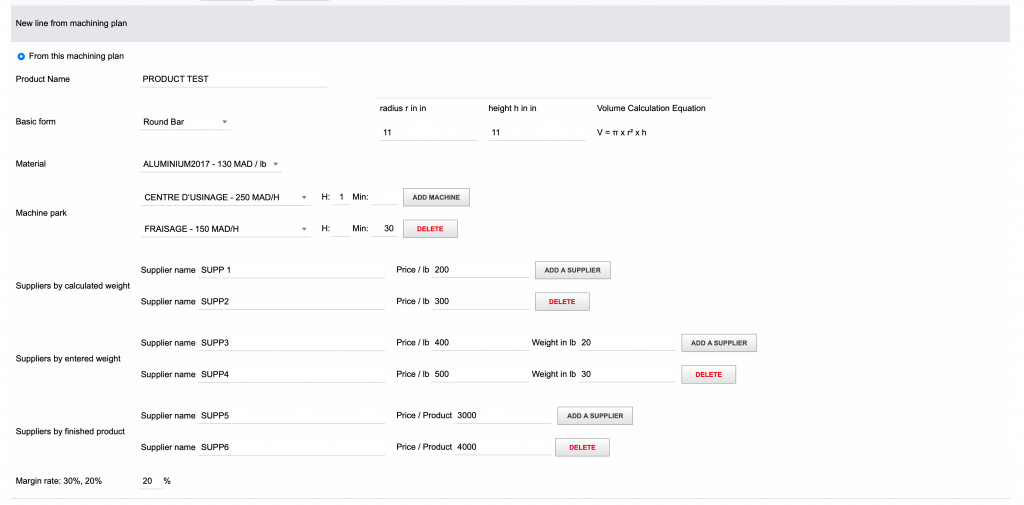This screenshot has width=1024, height=505.
Task: Edit the FRAISAGE minutes field
Action: pos(383,229)
